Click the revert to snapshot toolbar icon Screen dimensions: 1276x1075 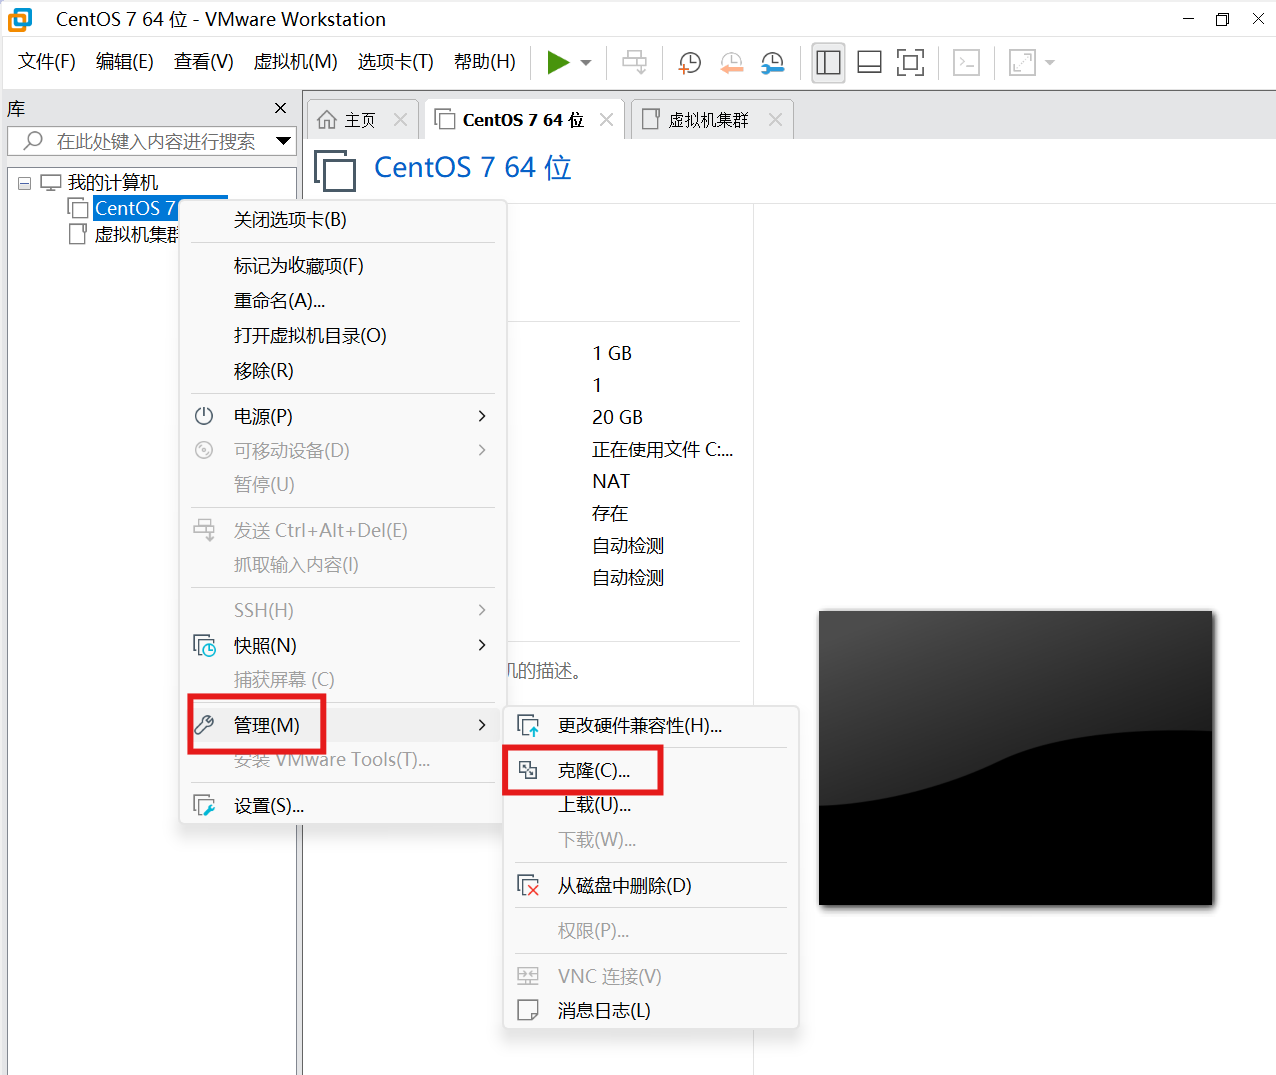click(x=731, y=63)
